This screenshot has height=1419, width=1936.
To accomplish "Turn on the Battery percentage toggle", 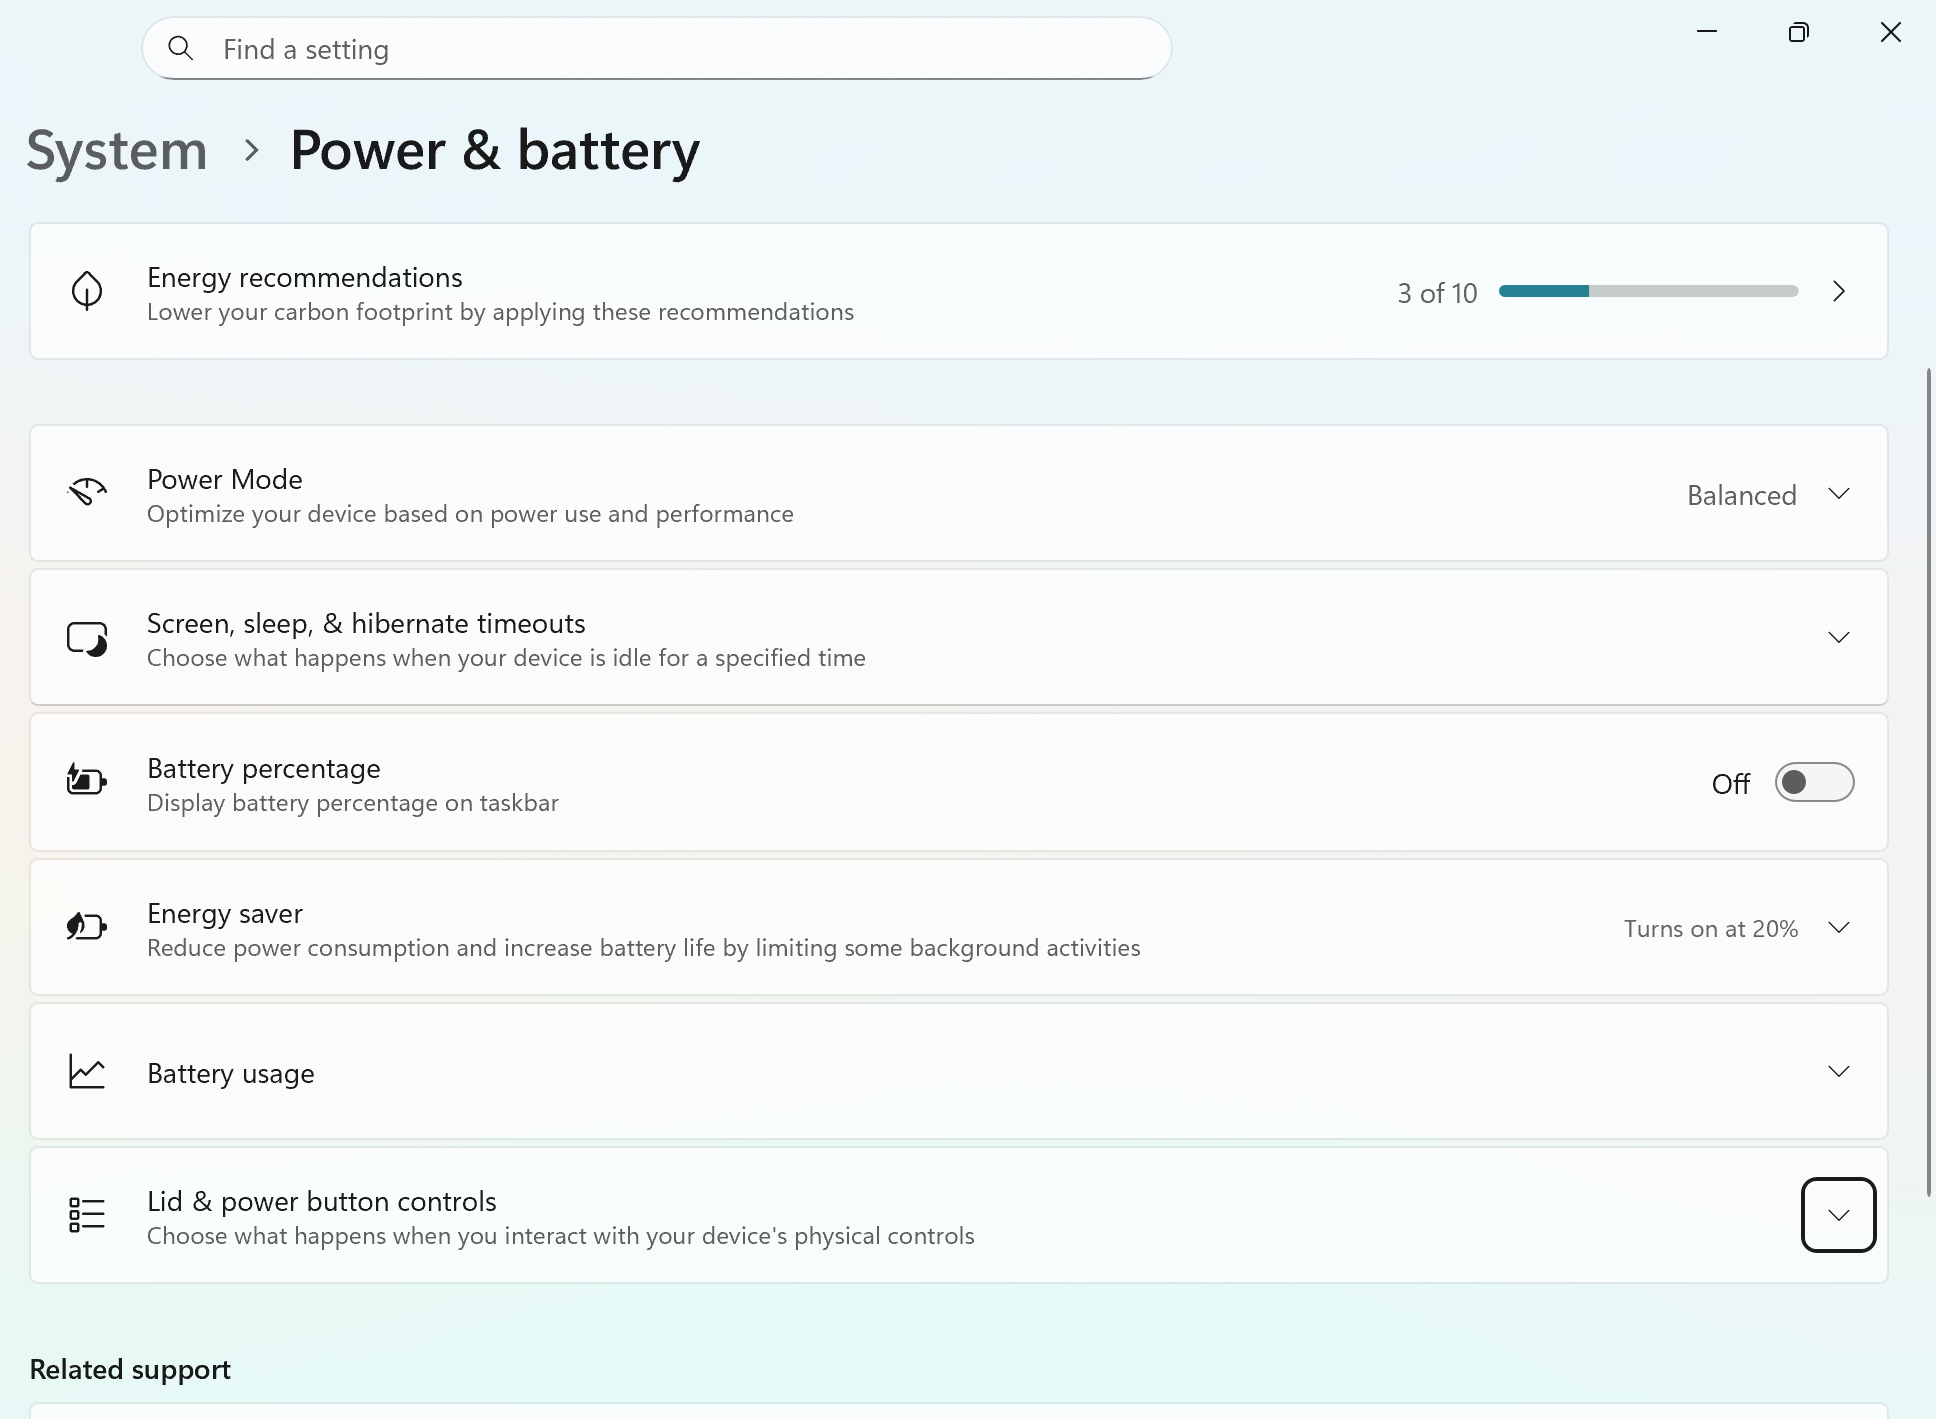I will 1814,782.
